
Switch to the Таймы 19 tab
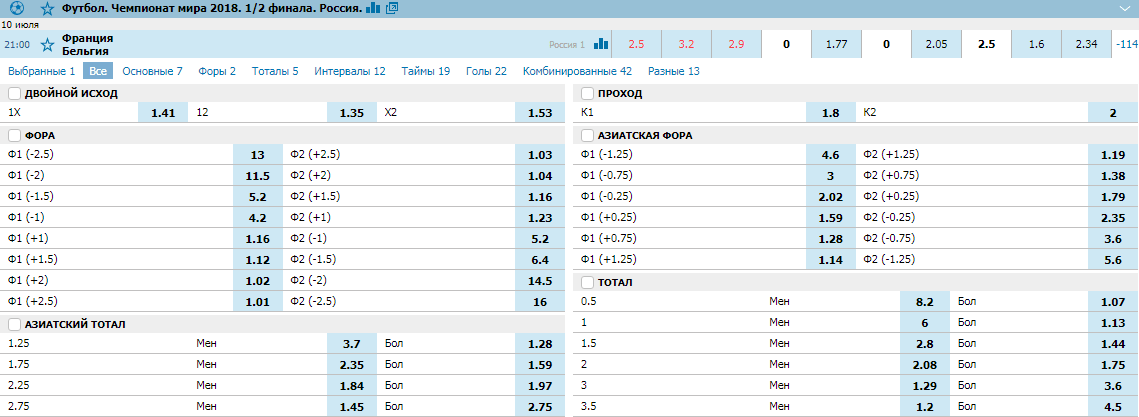tap(426, 71)
